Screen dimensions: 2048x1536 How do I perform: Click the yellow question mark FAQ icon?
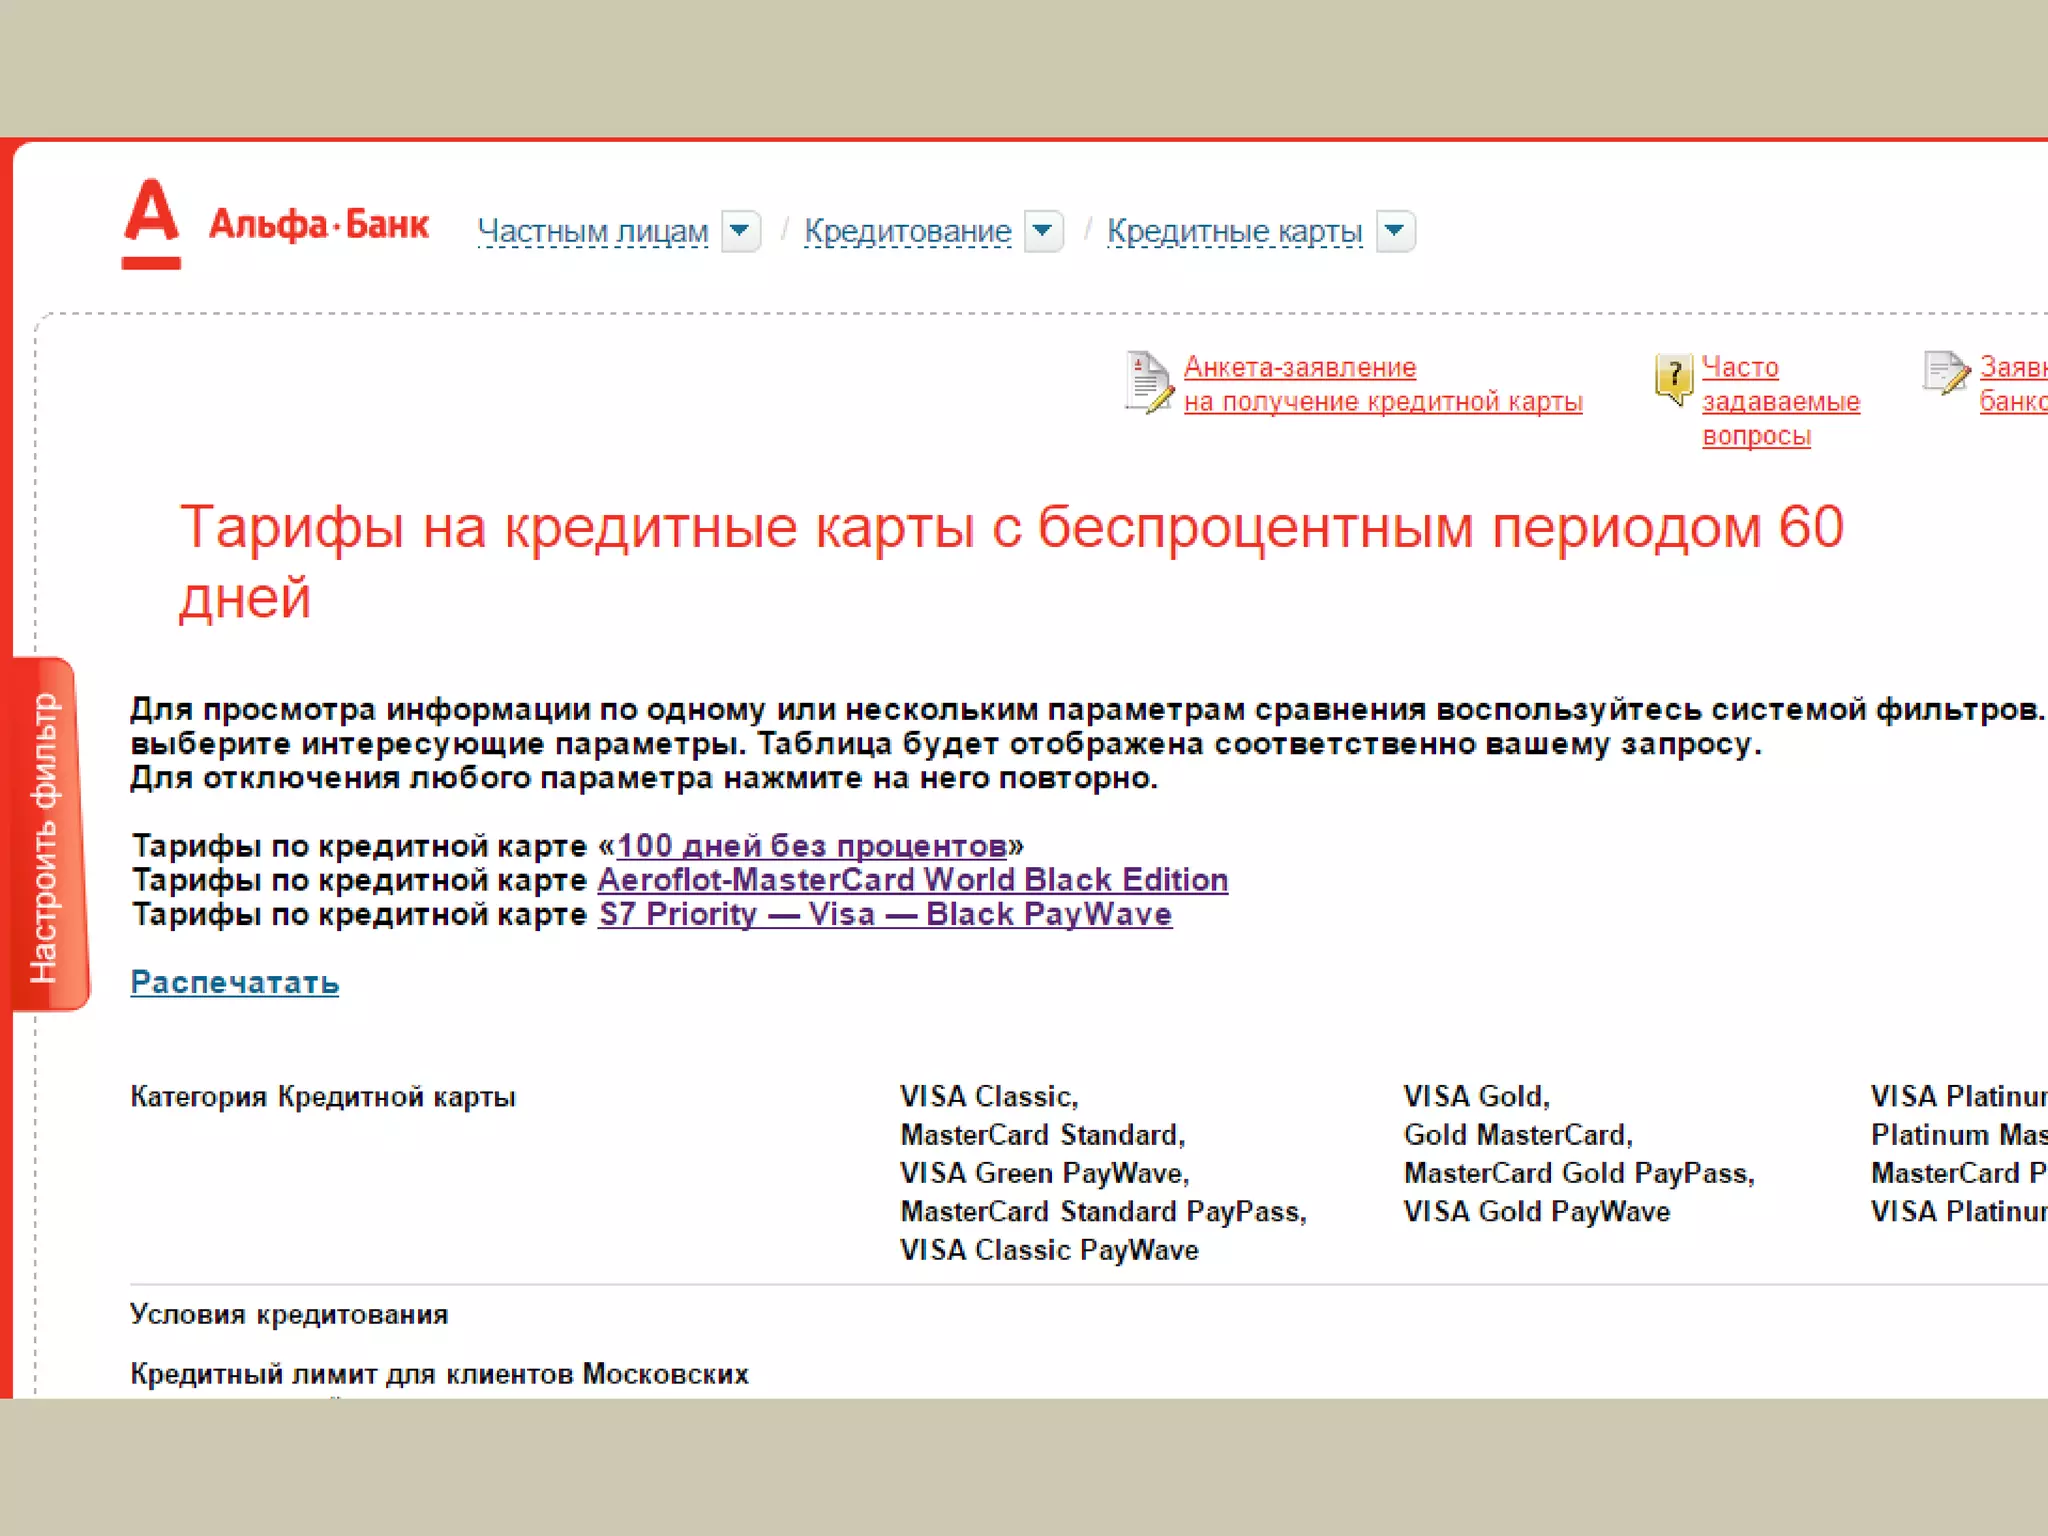(1673, 379)
